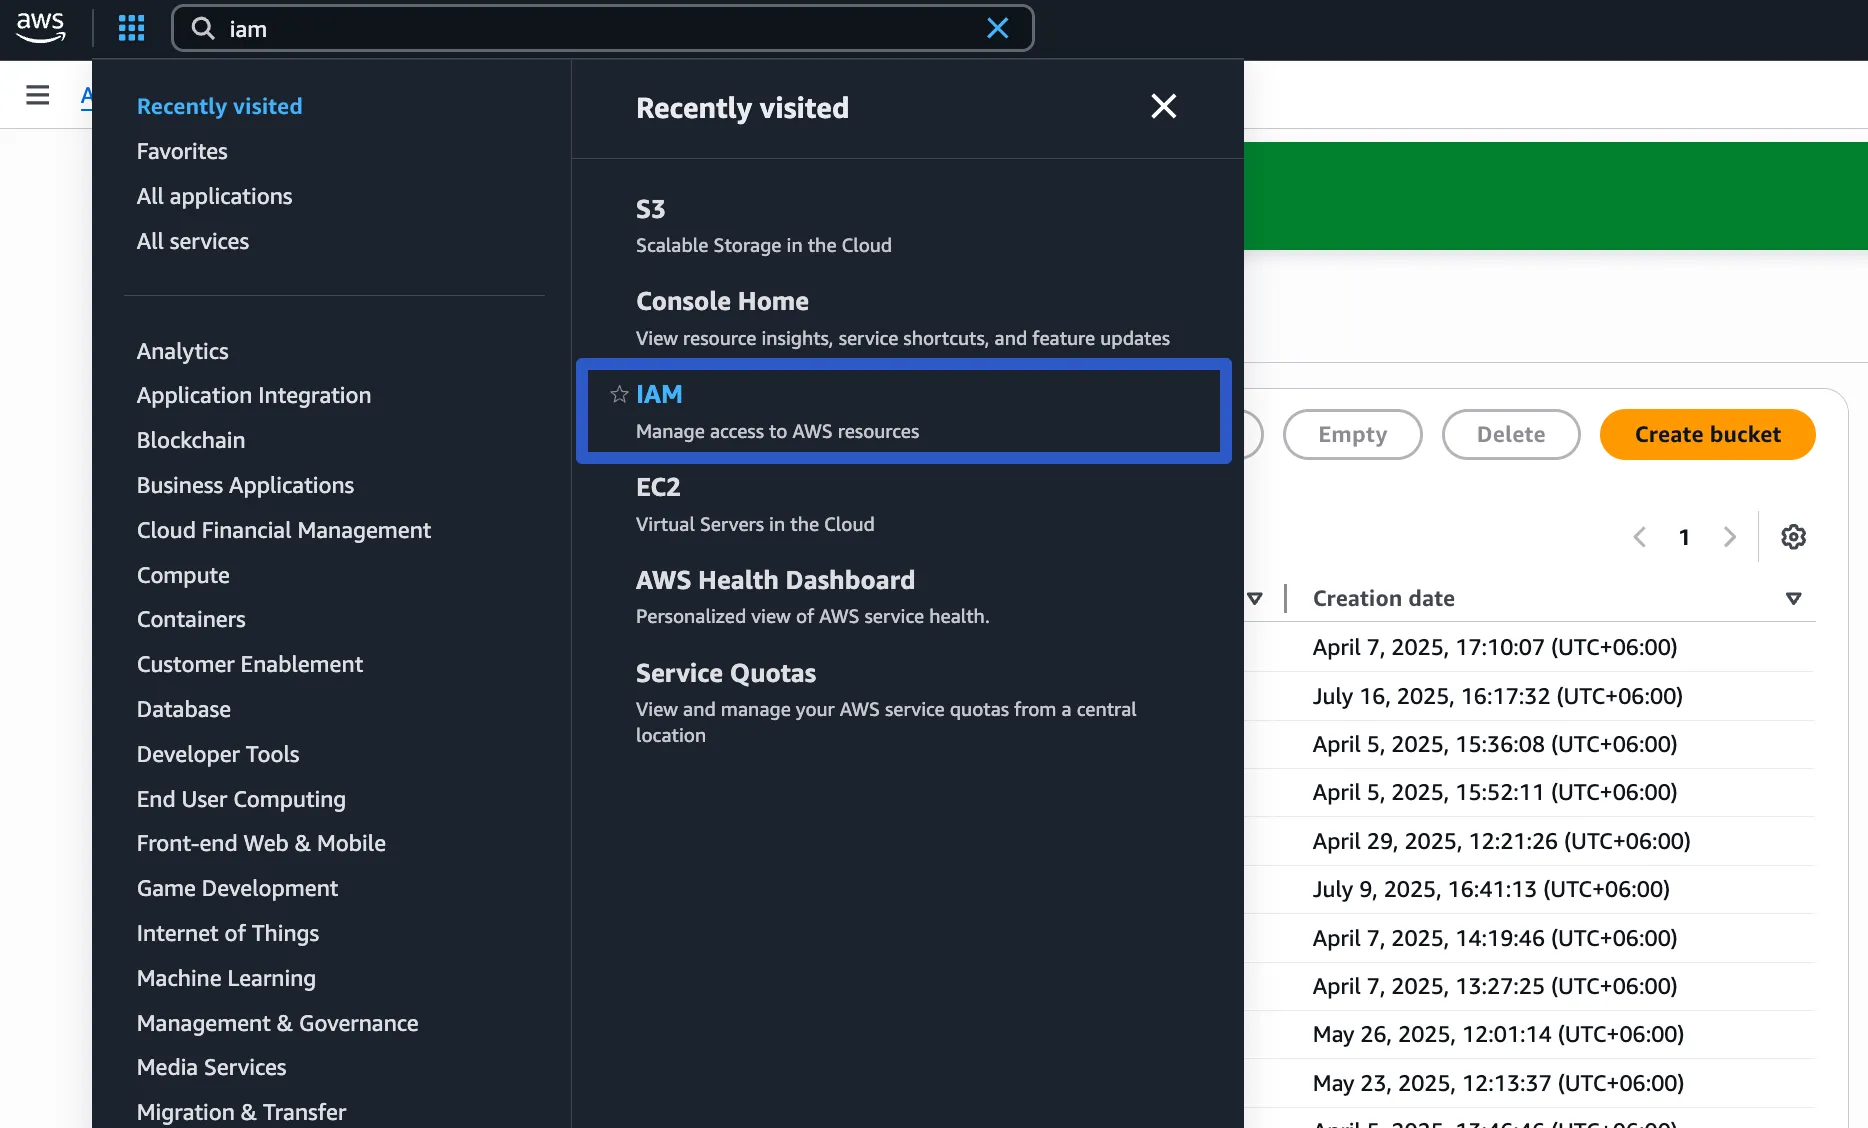Clear the search field using the X icon
Viewport: 1868px width, 1128px height.
(997, 28)
